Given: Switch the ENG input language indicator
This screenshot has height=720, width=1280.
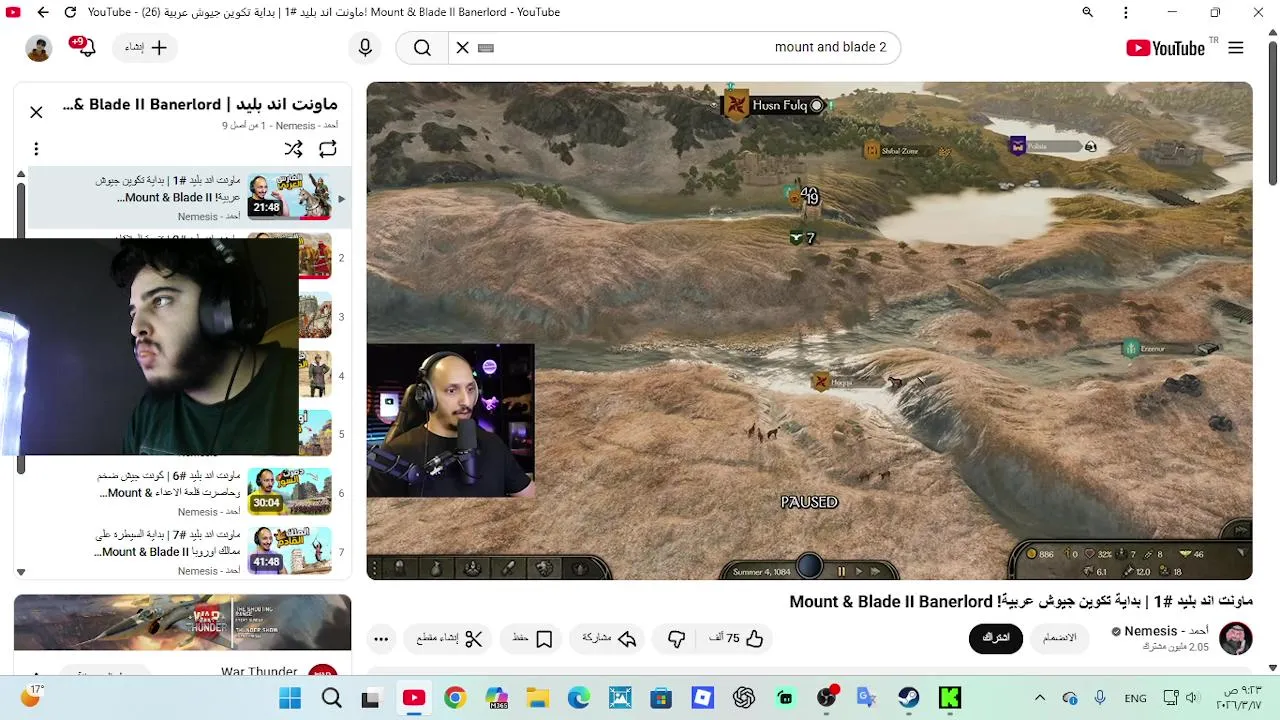Looking at the screenshot, I should 1135,698.
